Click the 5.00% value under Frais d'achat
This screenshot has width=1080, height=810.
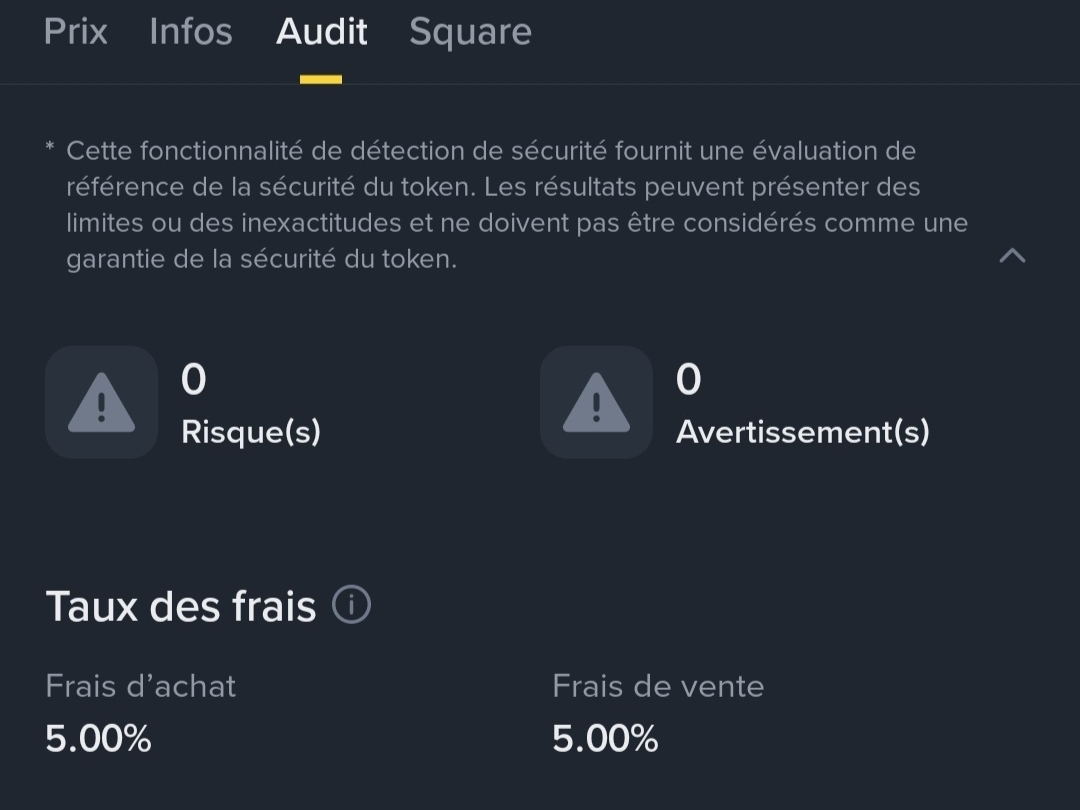pyautogui.click(x=98, y=739)
